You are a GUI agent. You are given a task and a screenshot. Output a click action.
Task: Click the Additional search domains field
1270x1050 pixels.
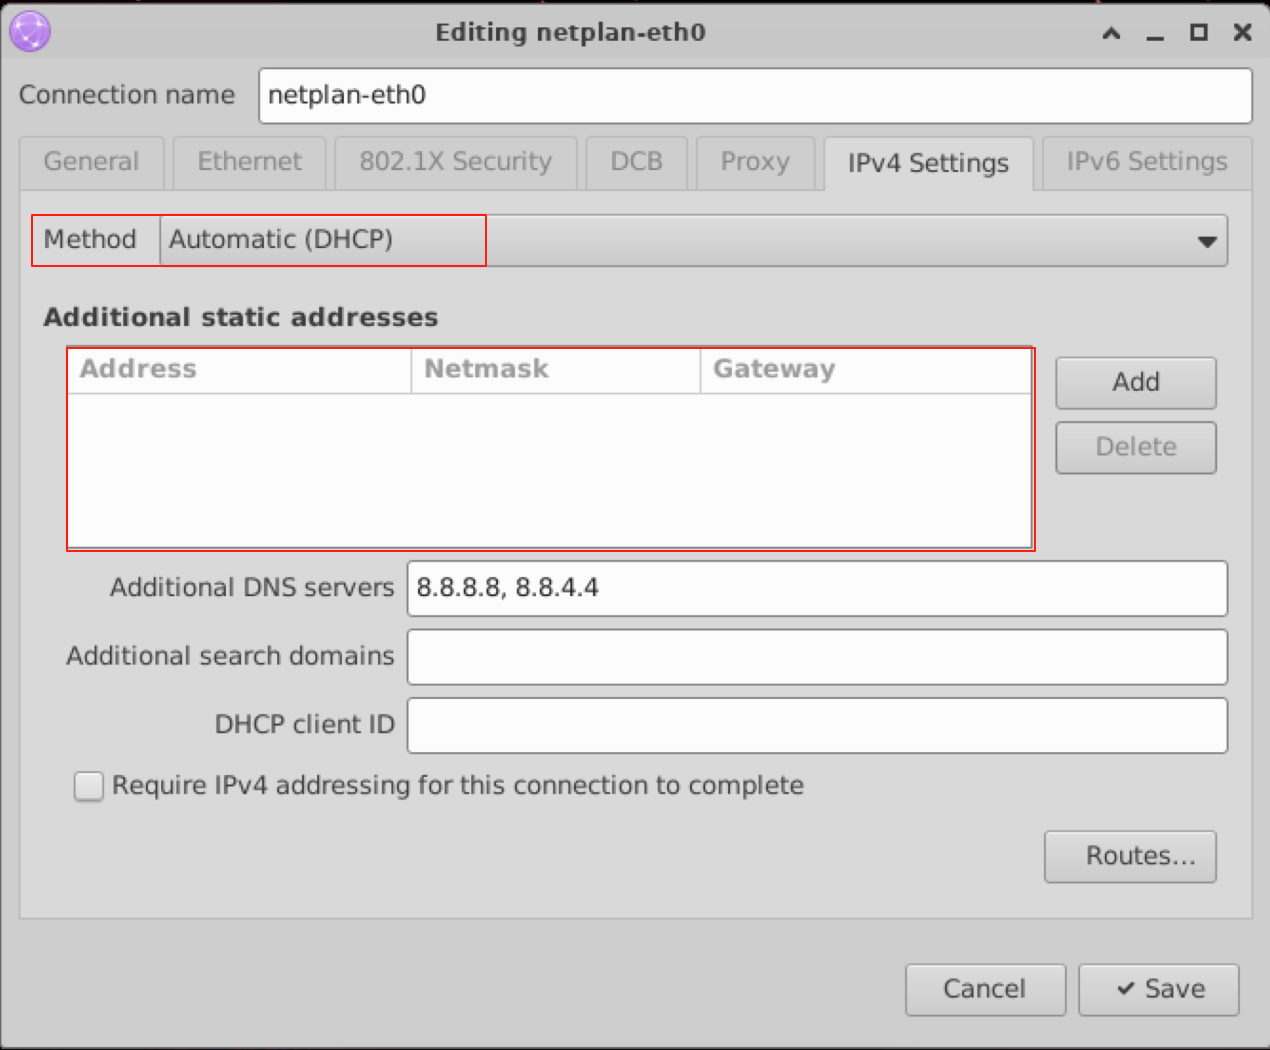(817, 657)
